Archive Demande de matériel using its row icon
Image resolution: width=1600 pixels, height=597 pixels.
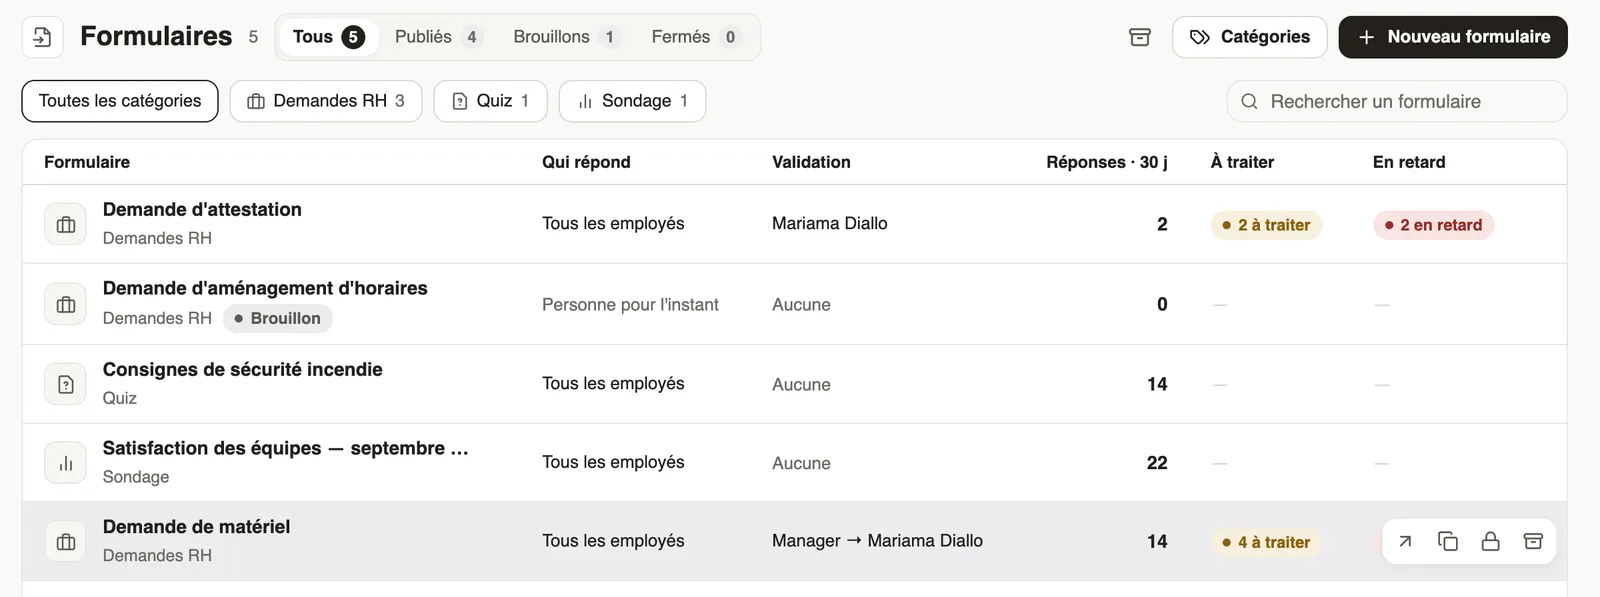click(x=1533, y=542)
